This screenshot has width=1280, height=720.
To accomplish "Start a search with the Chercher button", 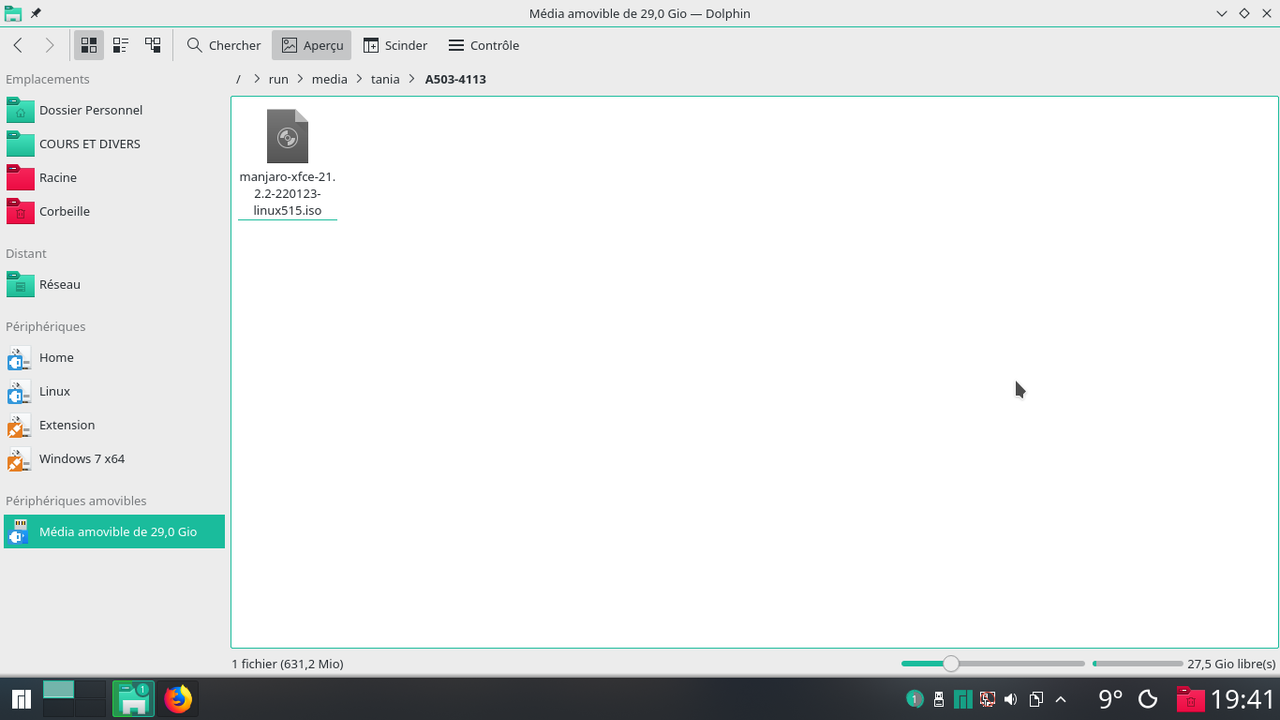I will (x=223, y=45).
